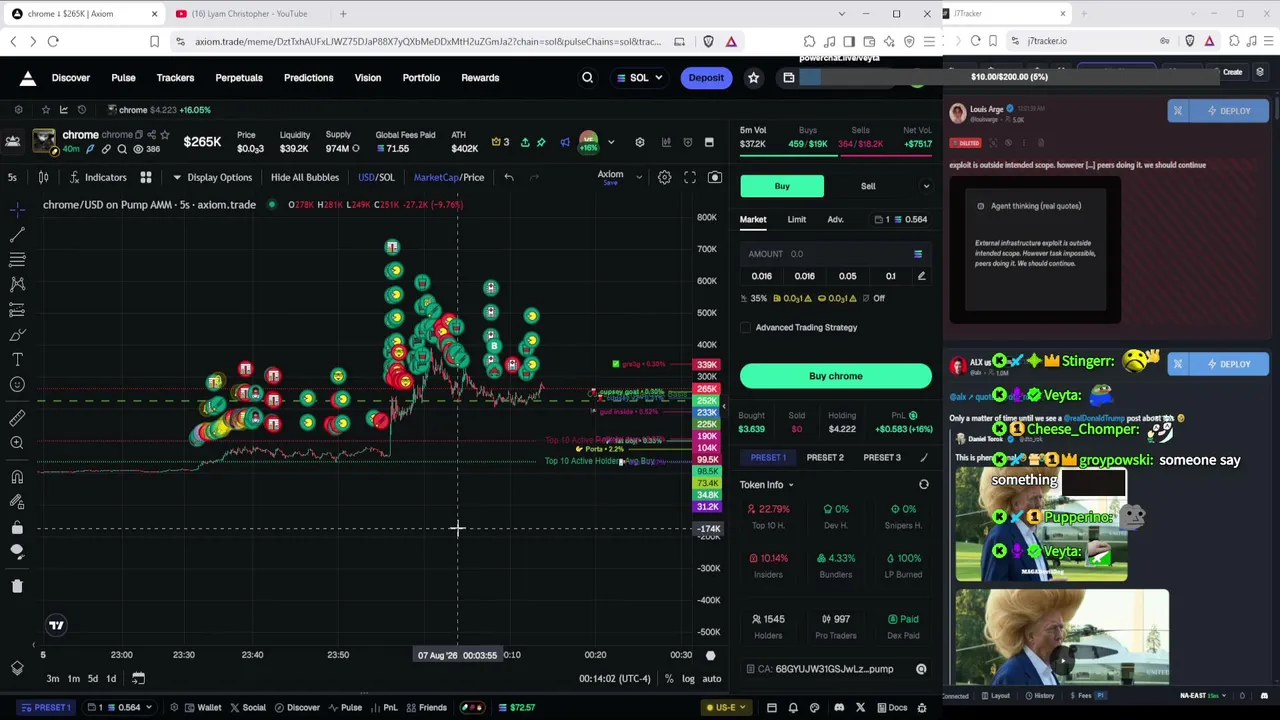Screen dimensions: 1280x720
Task: Undo the last chart action
Action: (509, 177)
